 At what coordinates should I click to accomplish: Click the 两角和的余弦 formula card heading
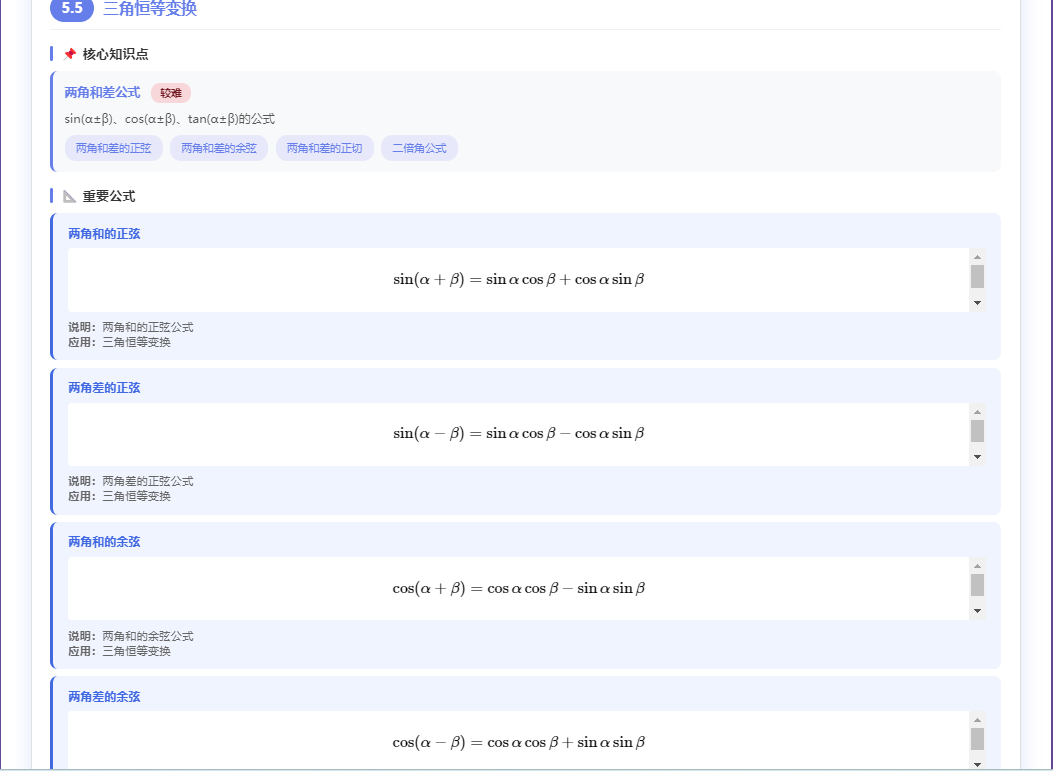104,542
